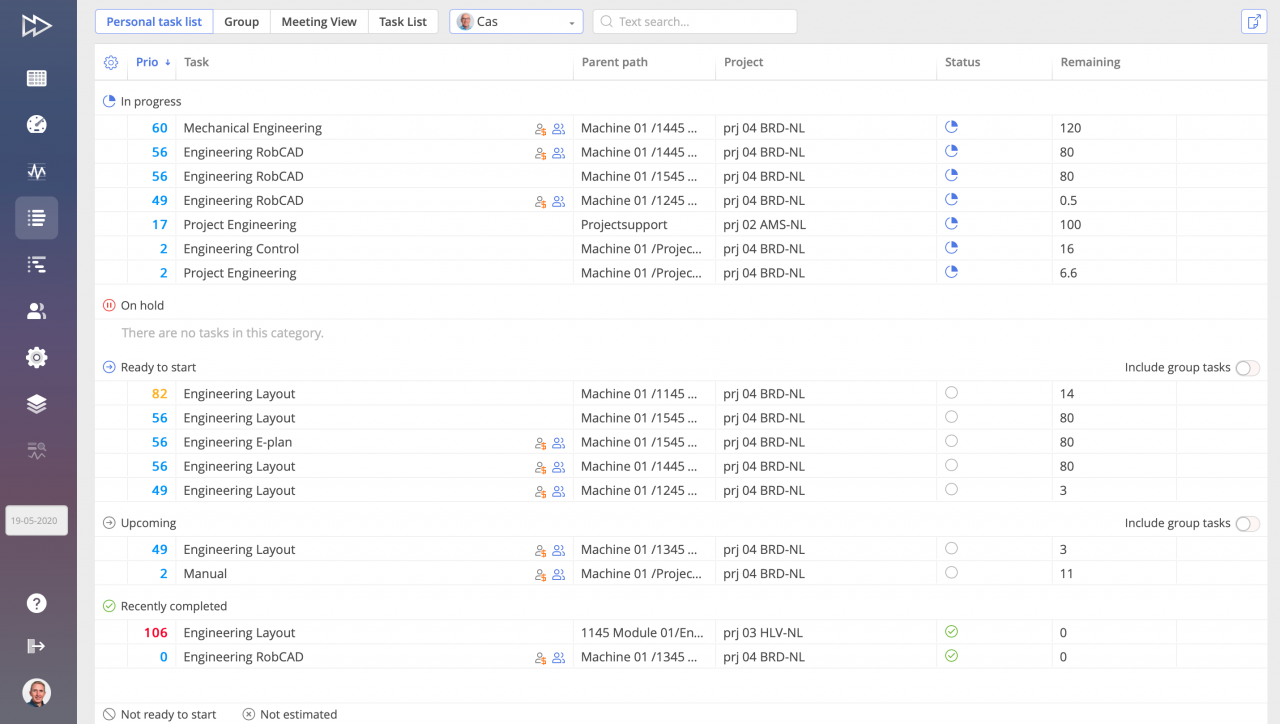Click the group assignment icon on Mechanical Engineering row
1280x724 pixels.
(x=558, y=128)
